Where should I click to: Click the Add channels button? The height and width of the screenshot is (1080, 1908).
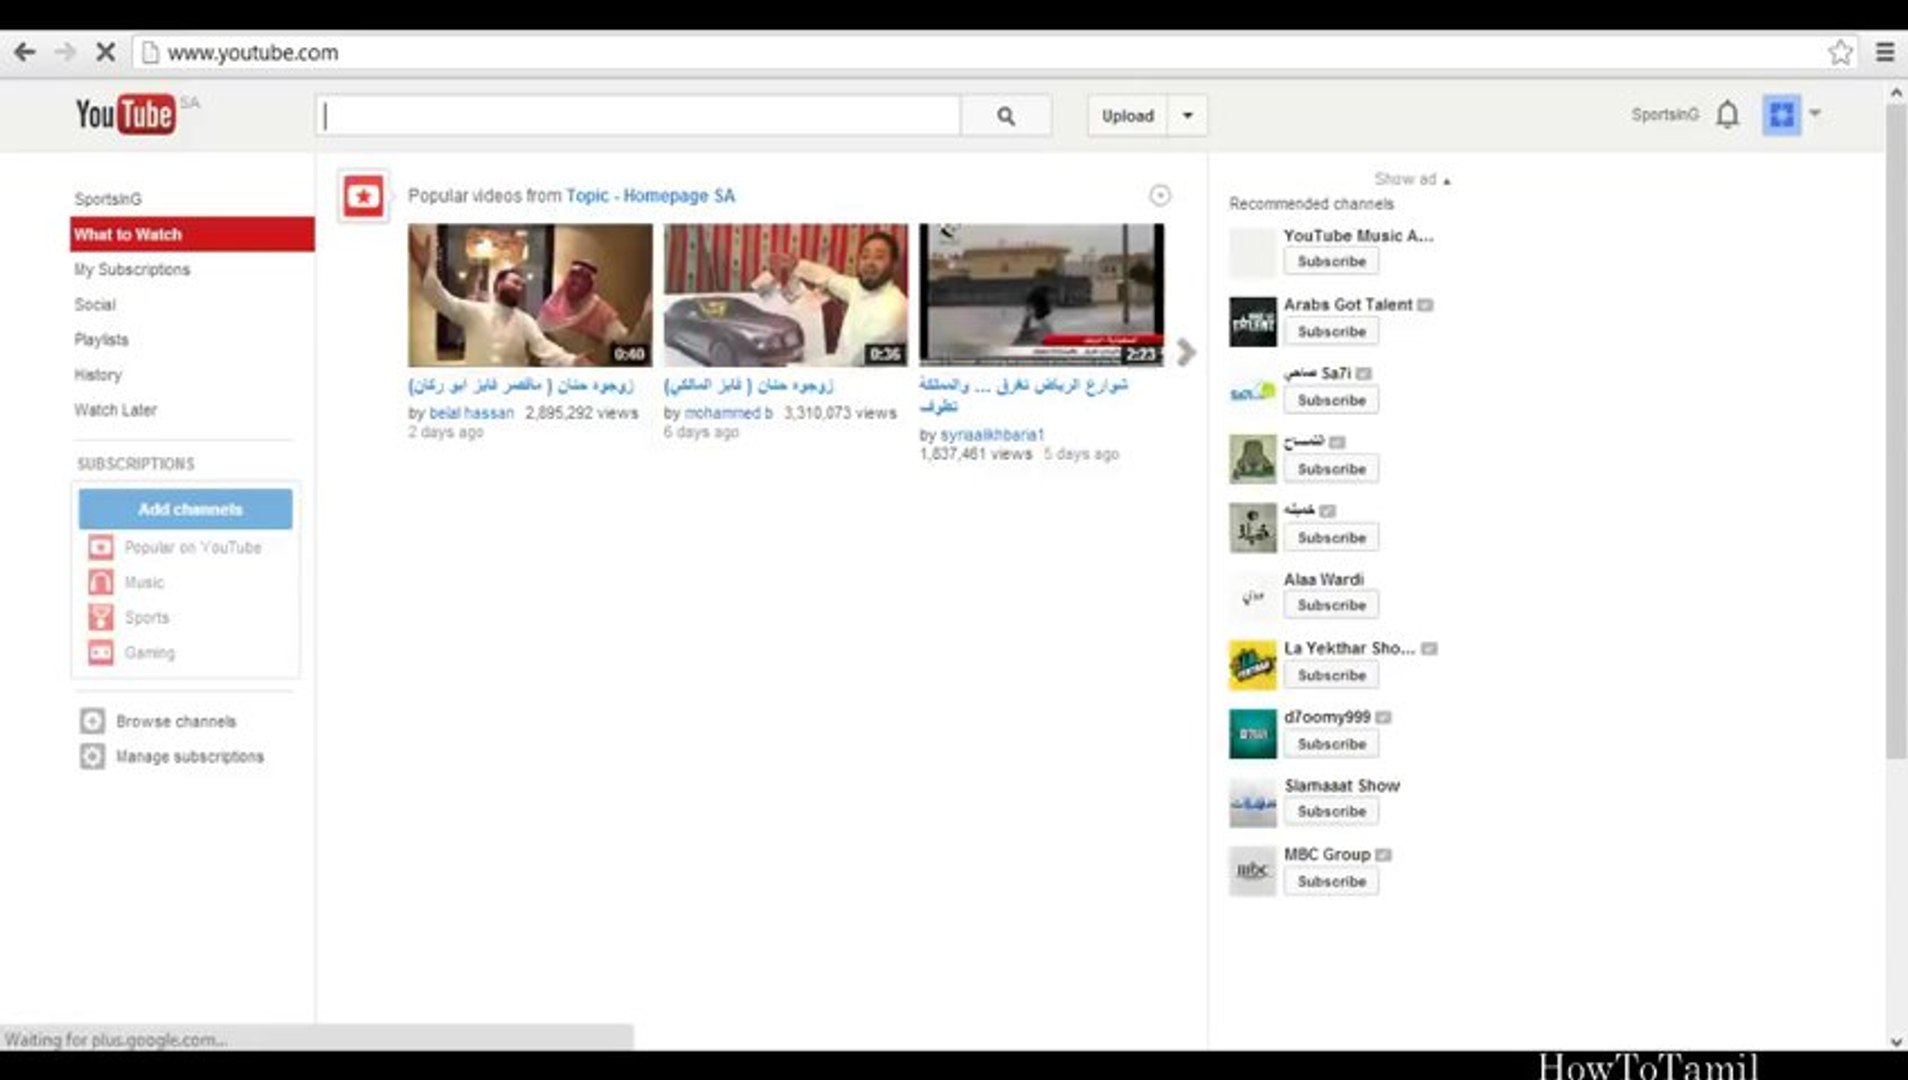click(185, 508)
